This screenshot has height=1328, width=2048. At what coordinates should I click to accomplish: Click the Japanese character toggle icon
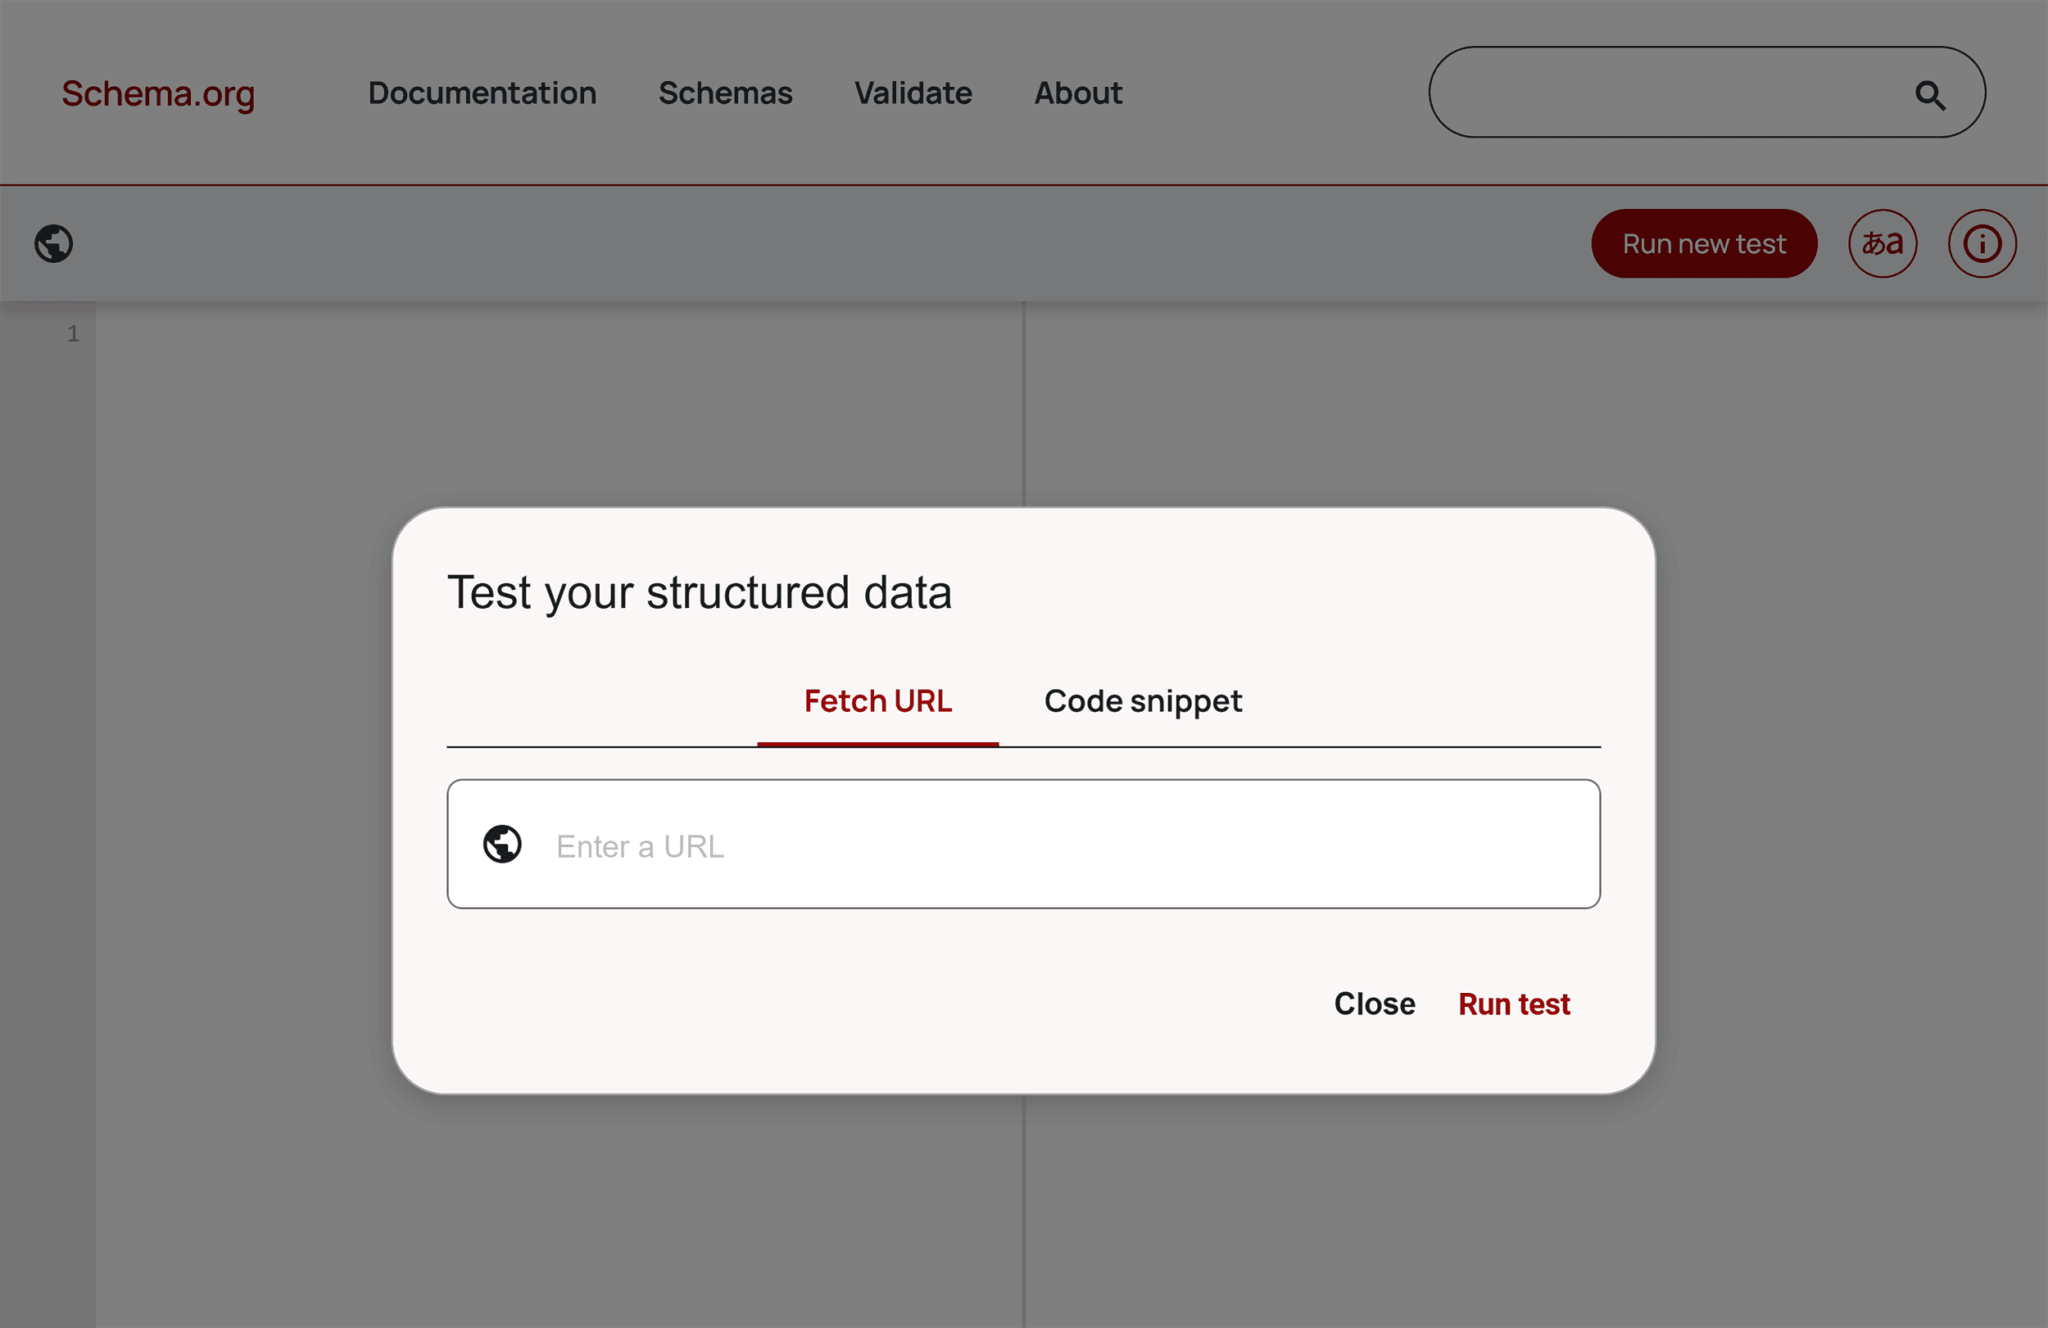click(x=1884, y=243)
